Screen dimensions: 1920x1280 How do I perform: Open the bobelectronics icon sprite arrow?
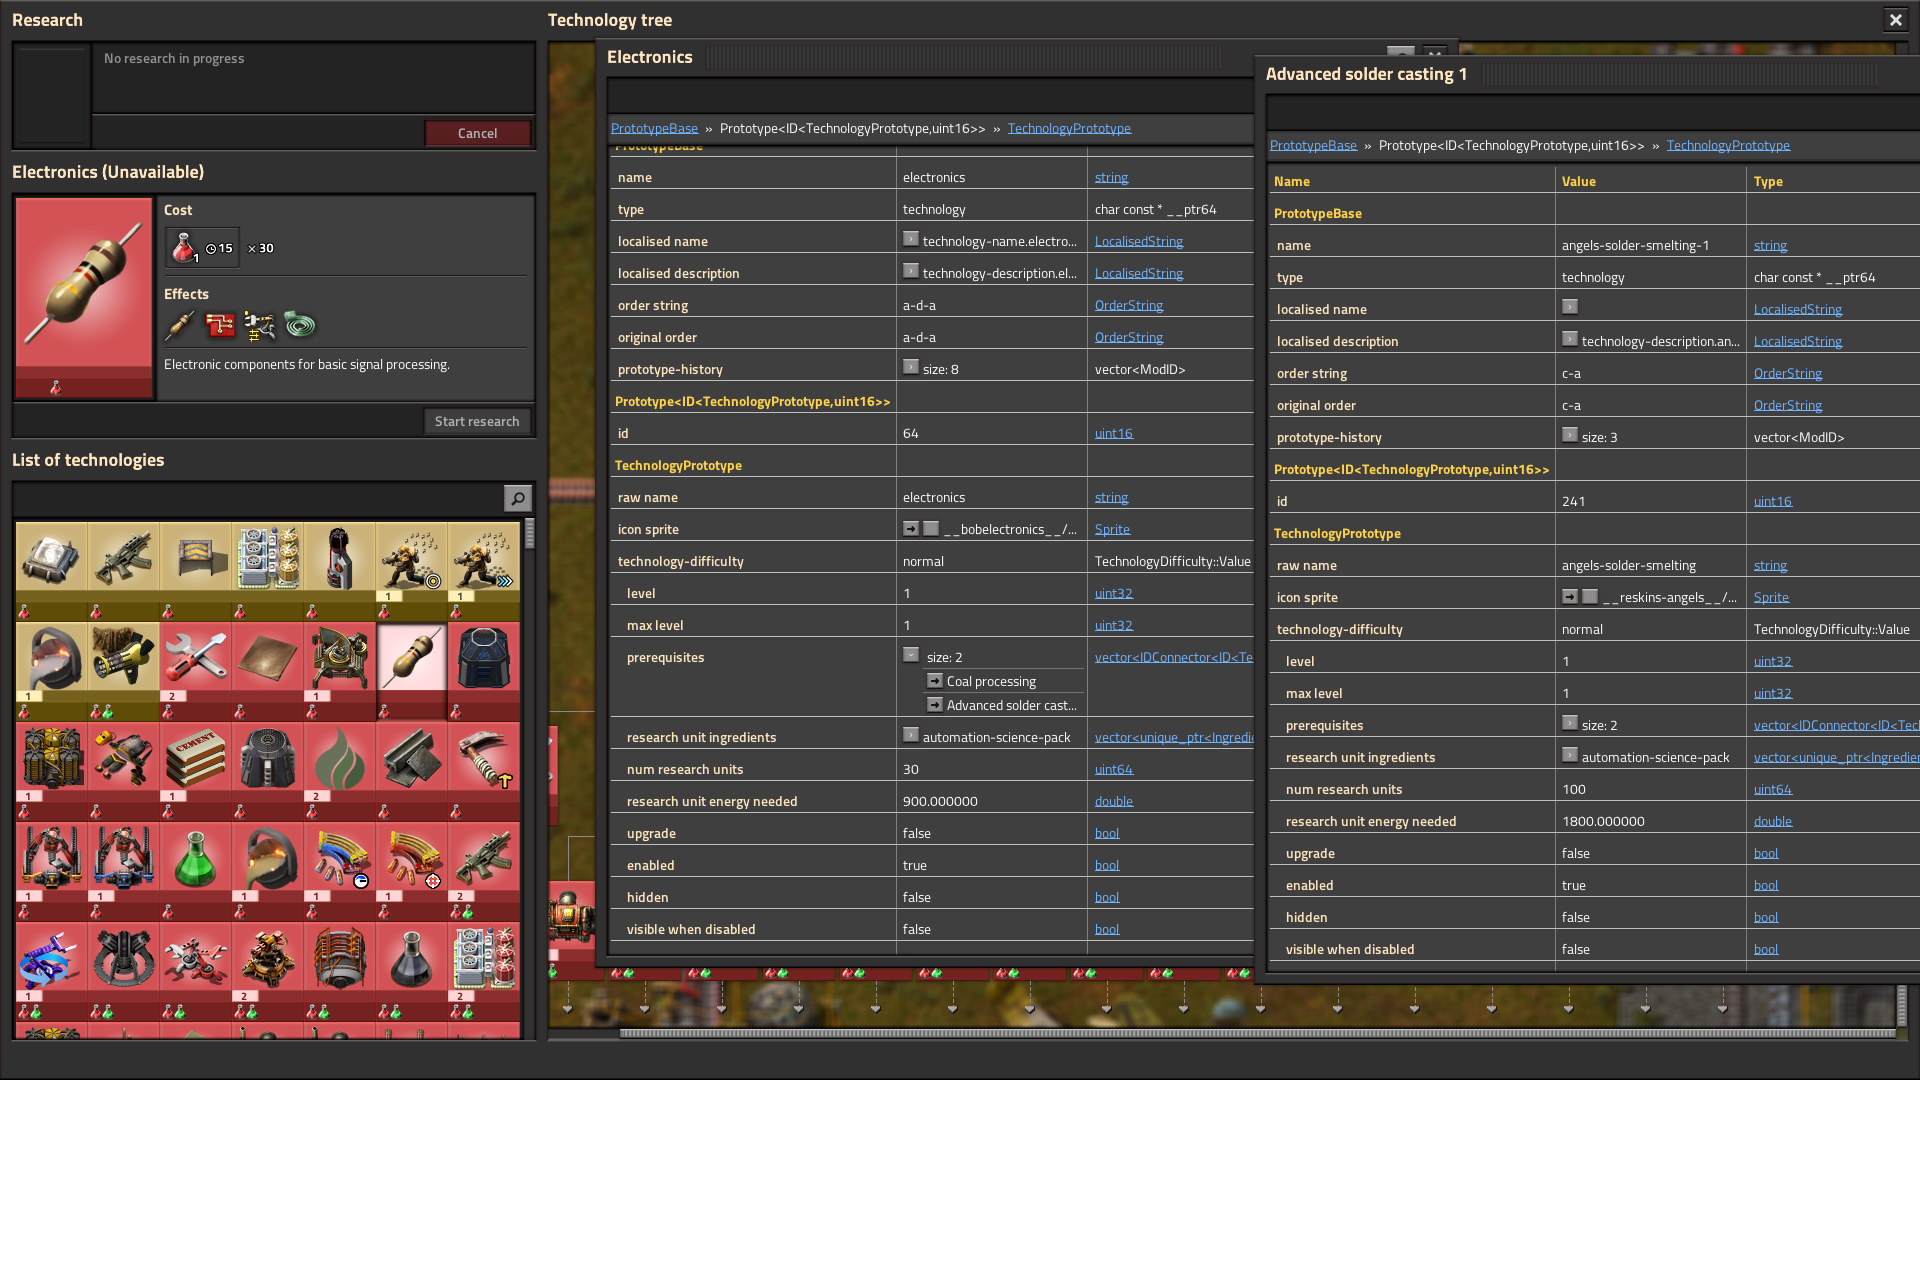[911, 528]
